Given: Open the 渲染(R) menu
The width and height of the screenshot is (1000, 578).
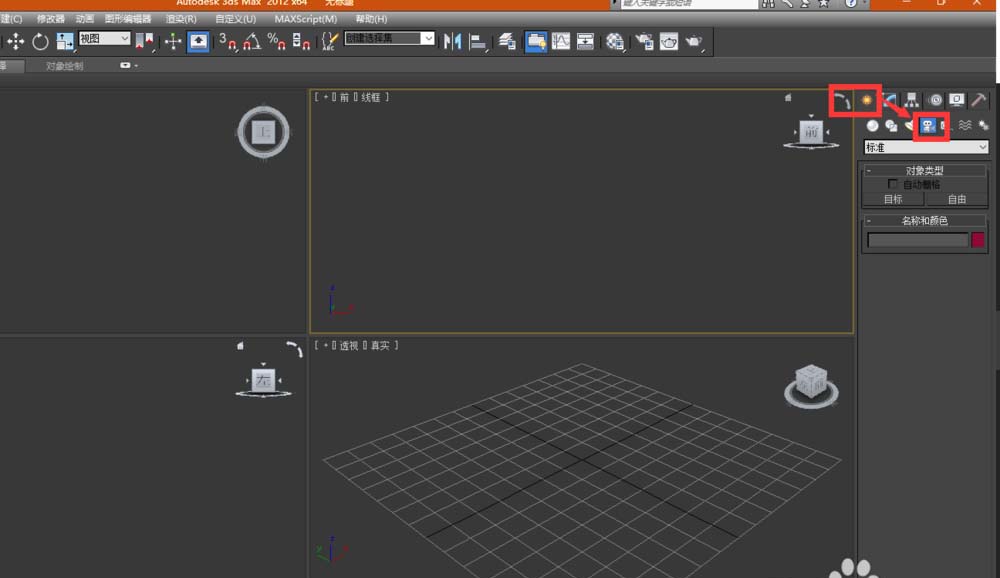Looking at the screenshot, I should pos(181,19).
